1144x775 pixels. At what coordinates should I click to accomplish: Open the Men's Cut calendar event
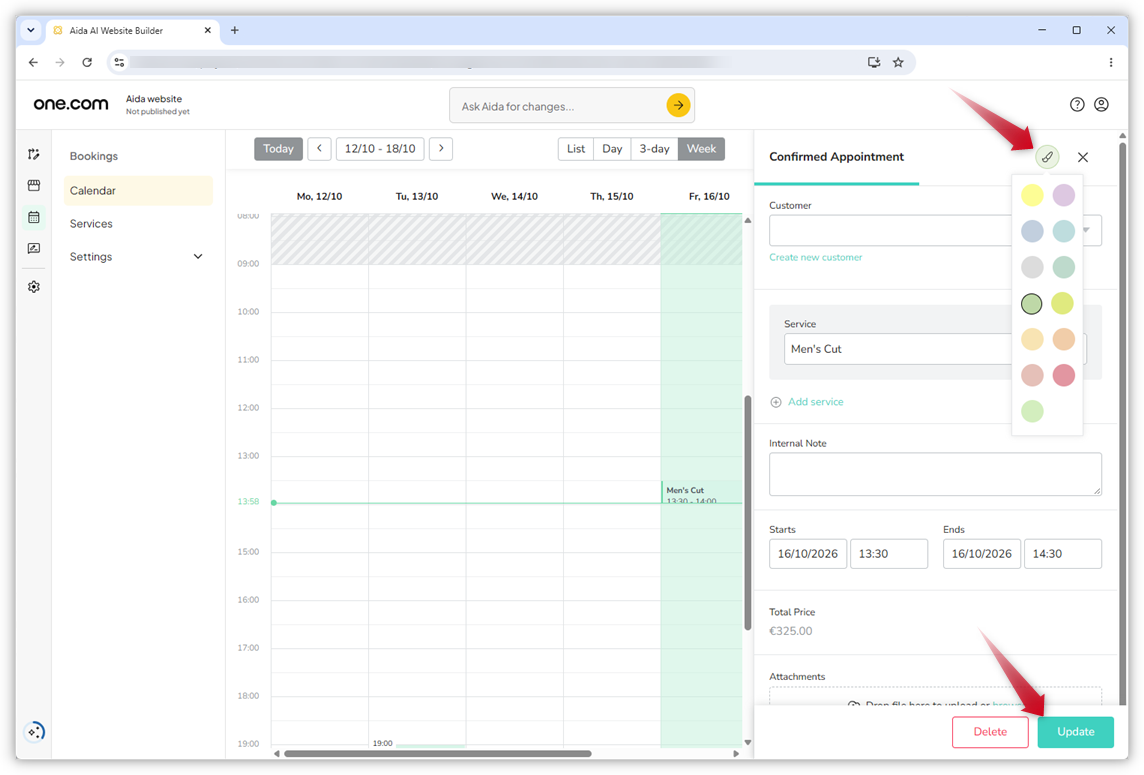pyautogui.click(x=701, y=493)
